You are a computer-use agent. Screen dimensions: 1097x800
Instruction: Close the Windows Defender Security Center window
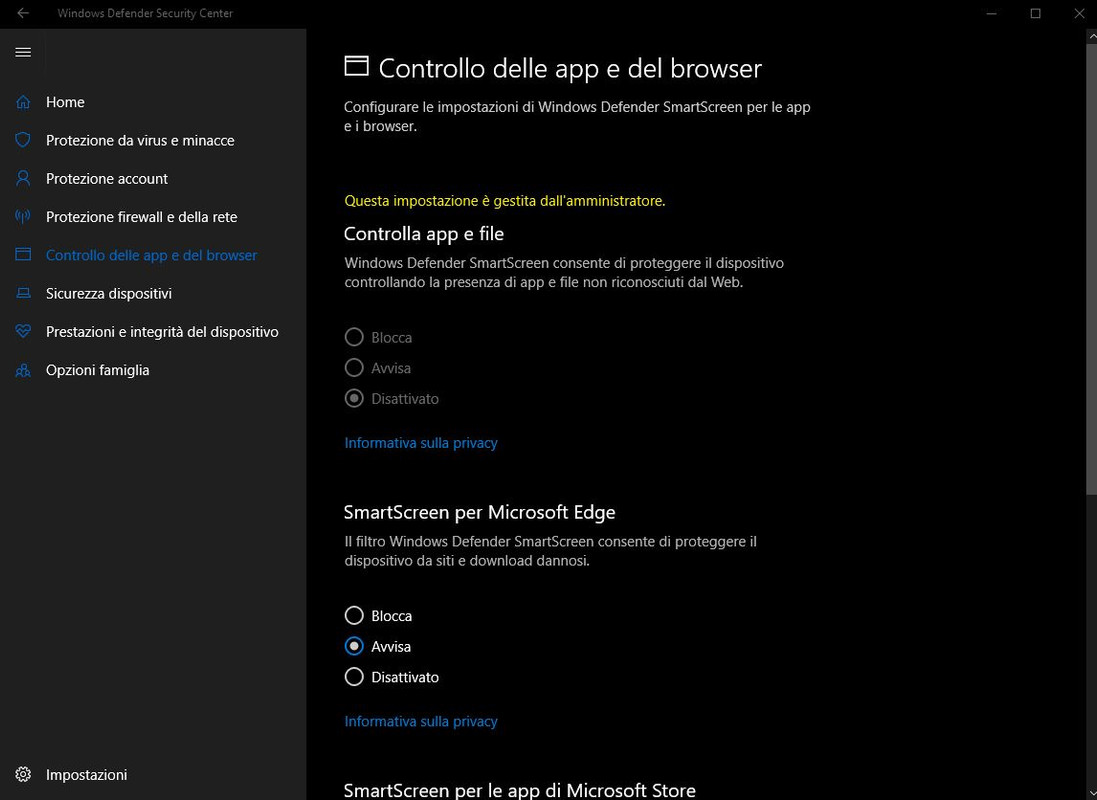(x=1079, y=13)
